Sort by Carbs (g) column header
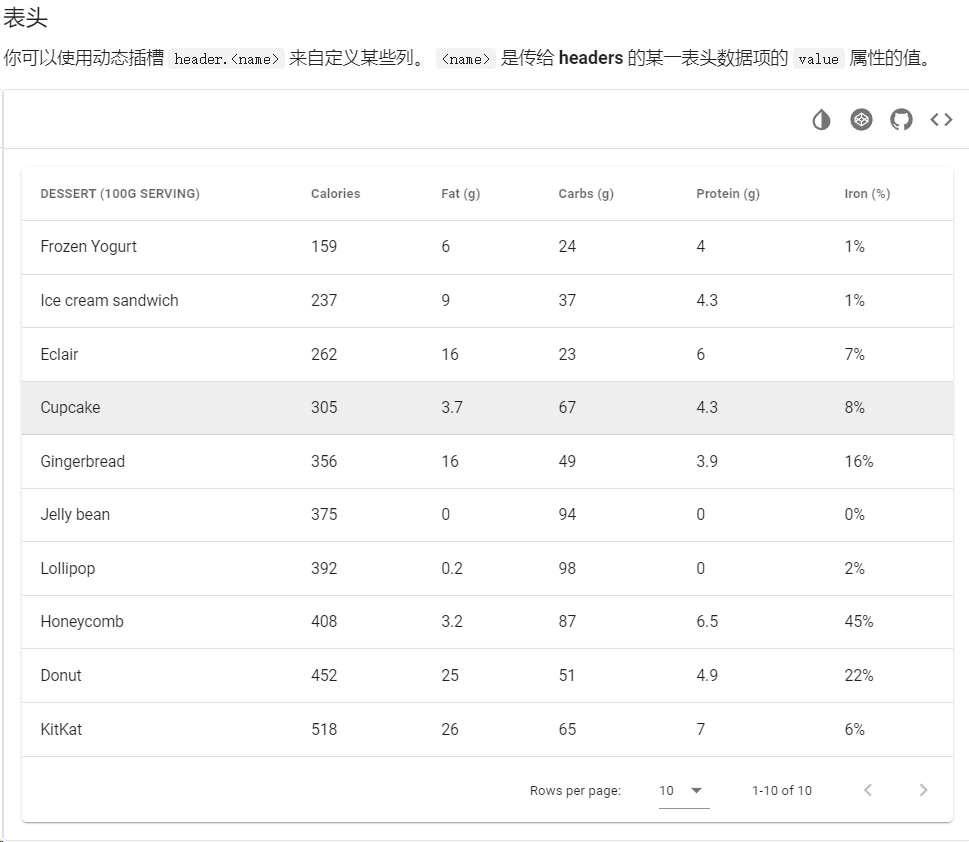The image size is (969, 842). tap(586, 194)
